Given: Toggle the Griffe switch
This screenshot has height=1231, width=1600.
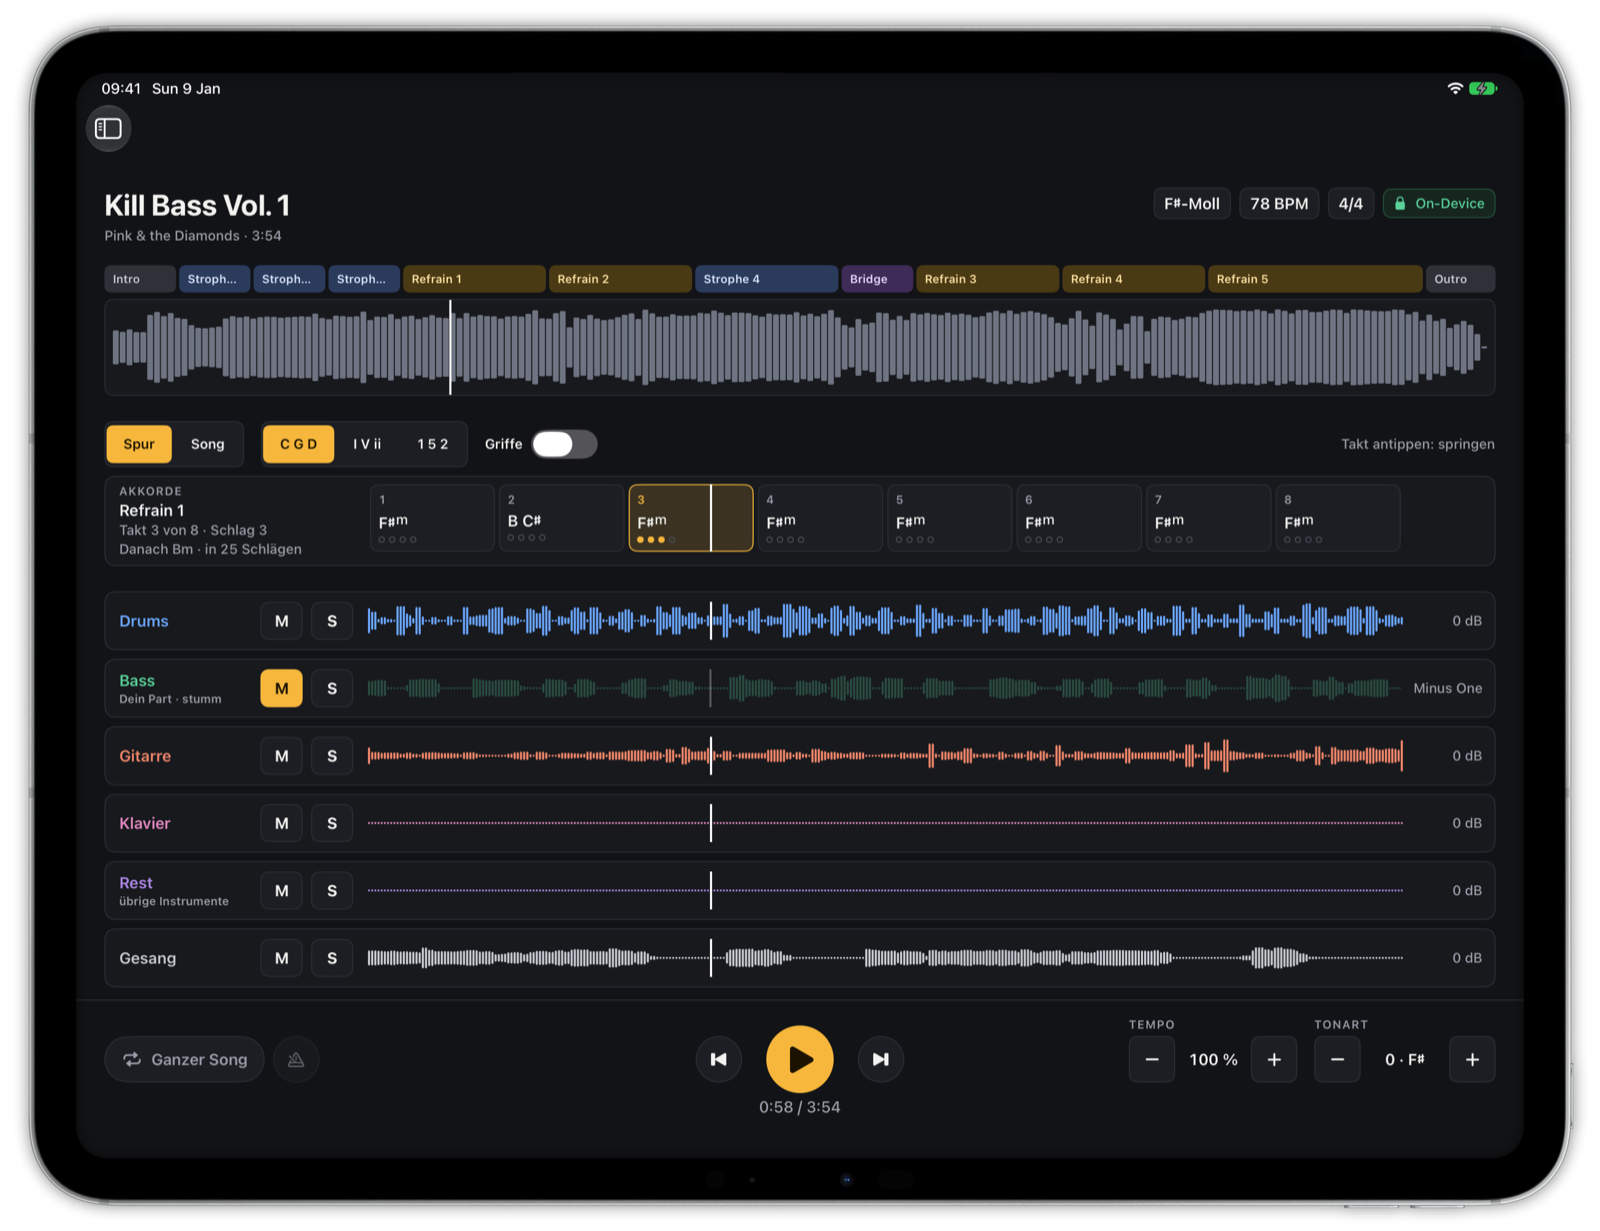Looking at the screenshot, I should point(564,444).
